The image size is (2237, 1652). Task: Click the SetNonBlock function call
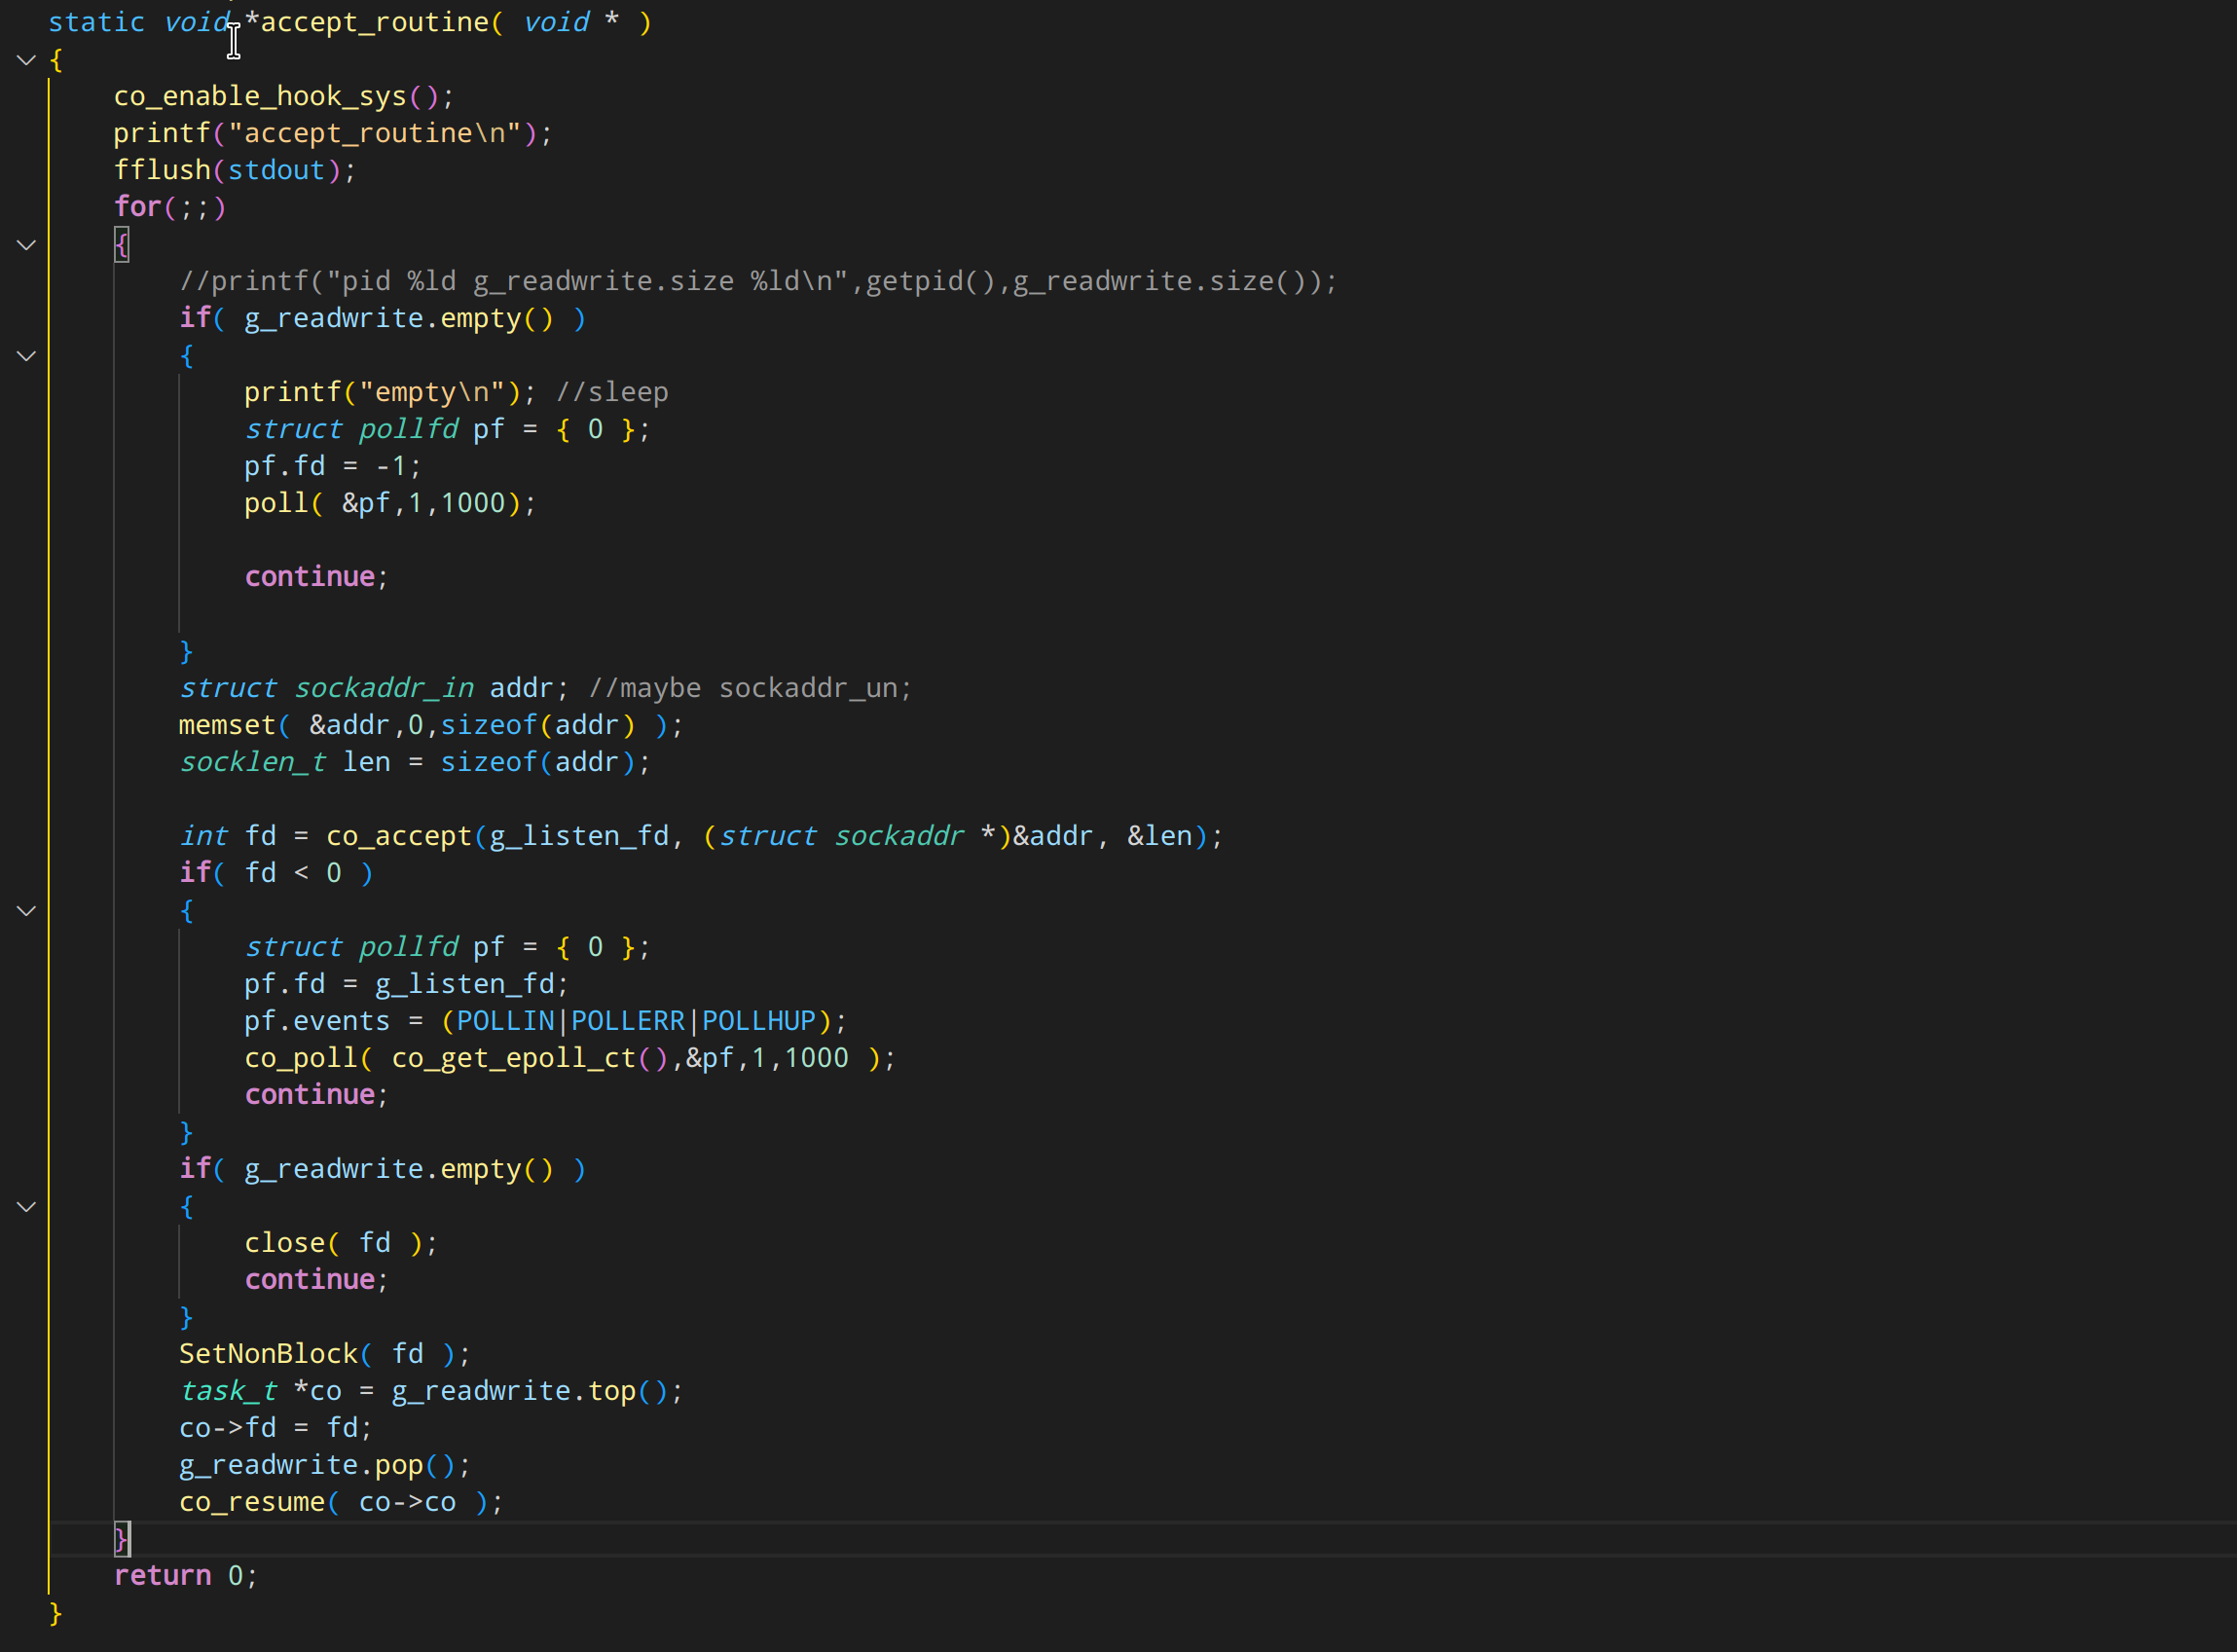pyautogui.click(x=268, y=1354)
